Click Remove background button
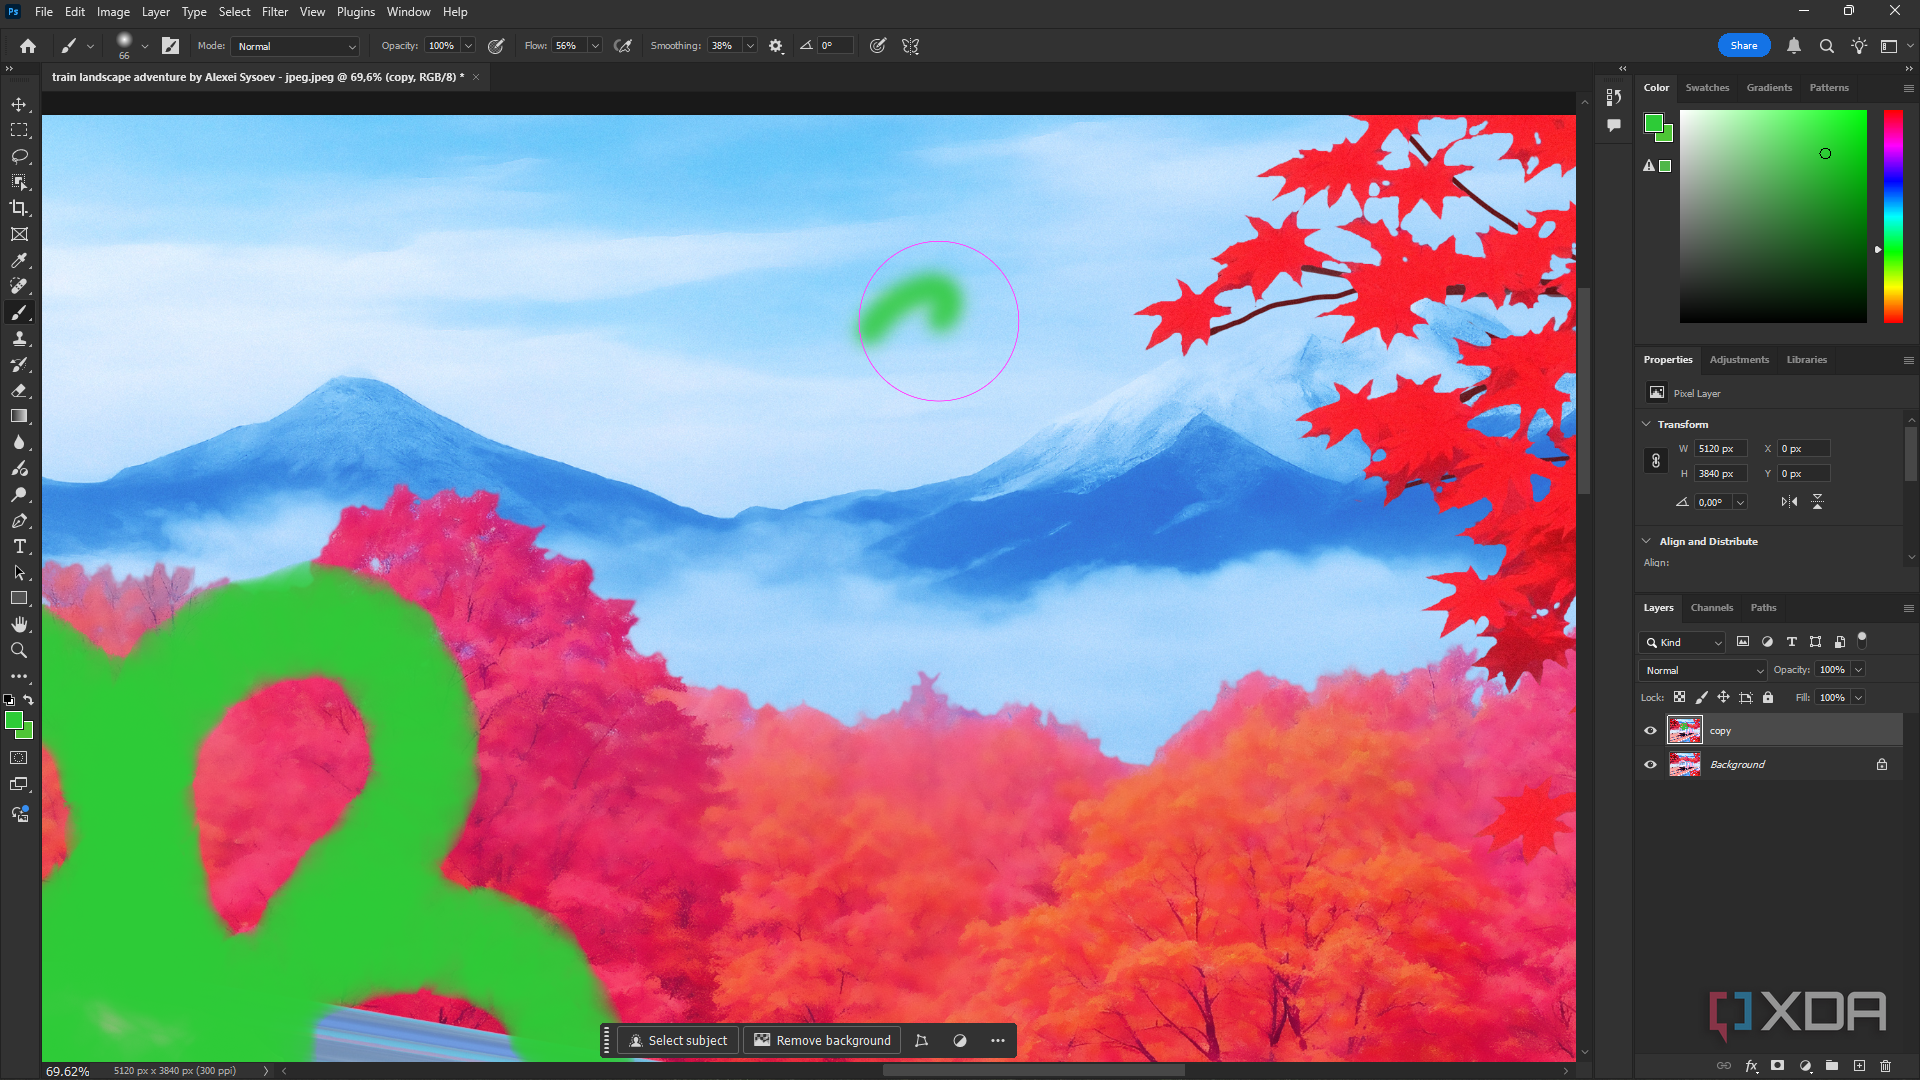Image resolution: width=1920 pixels, height=1080 pixels. (x=822, y=1041)
